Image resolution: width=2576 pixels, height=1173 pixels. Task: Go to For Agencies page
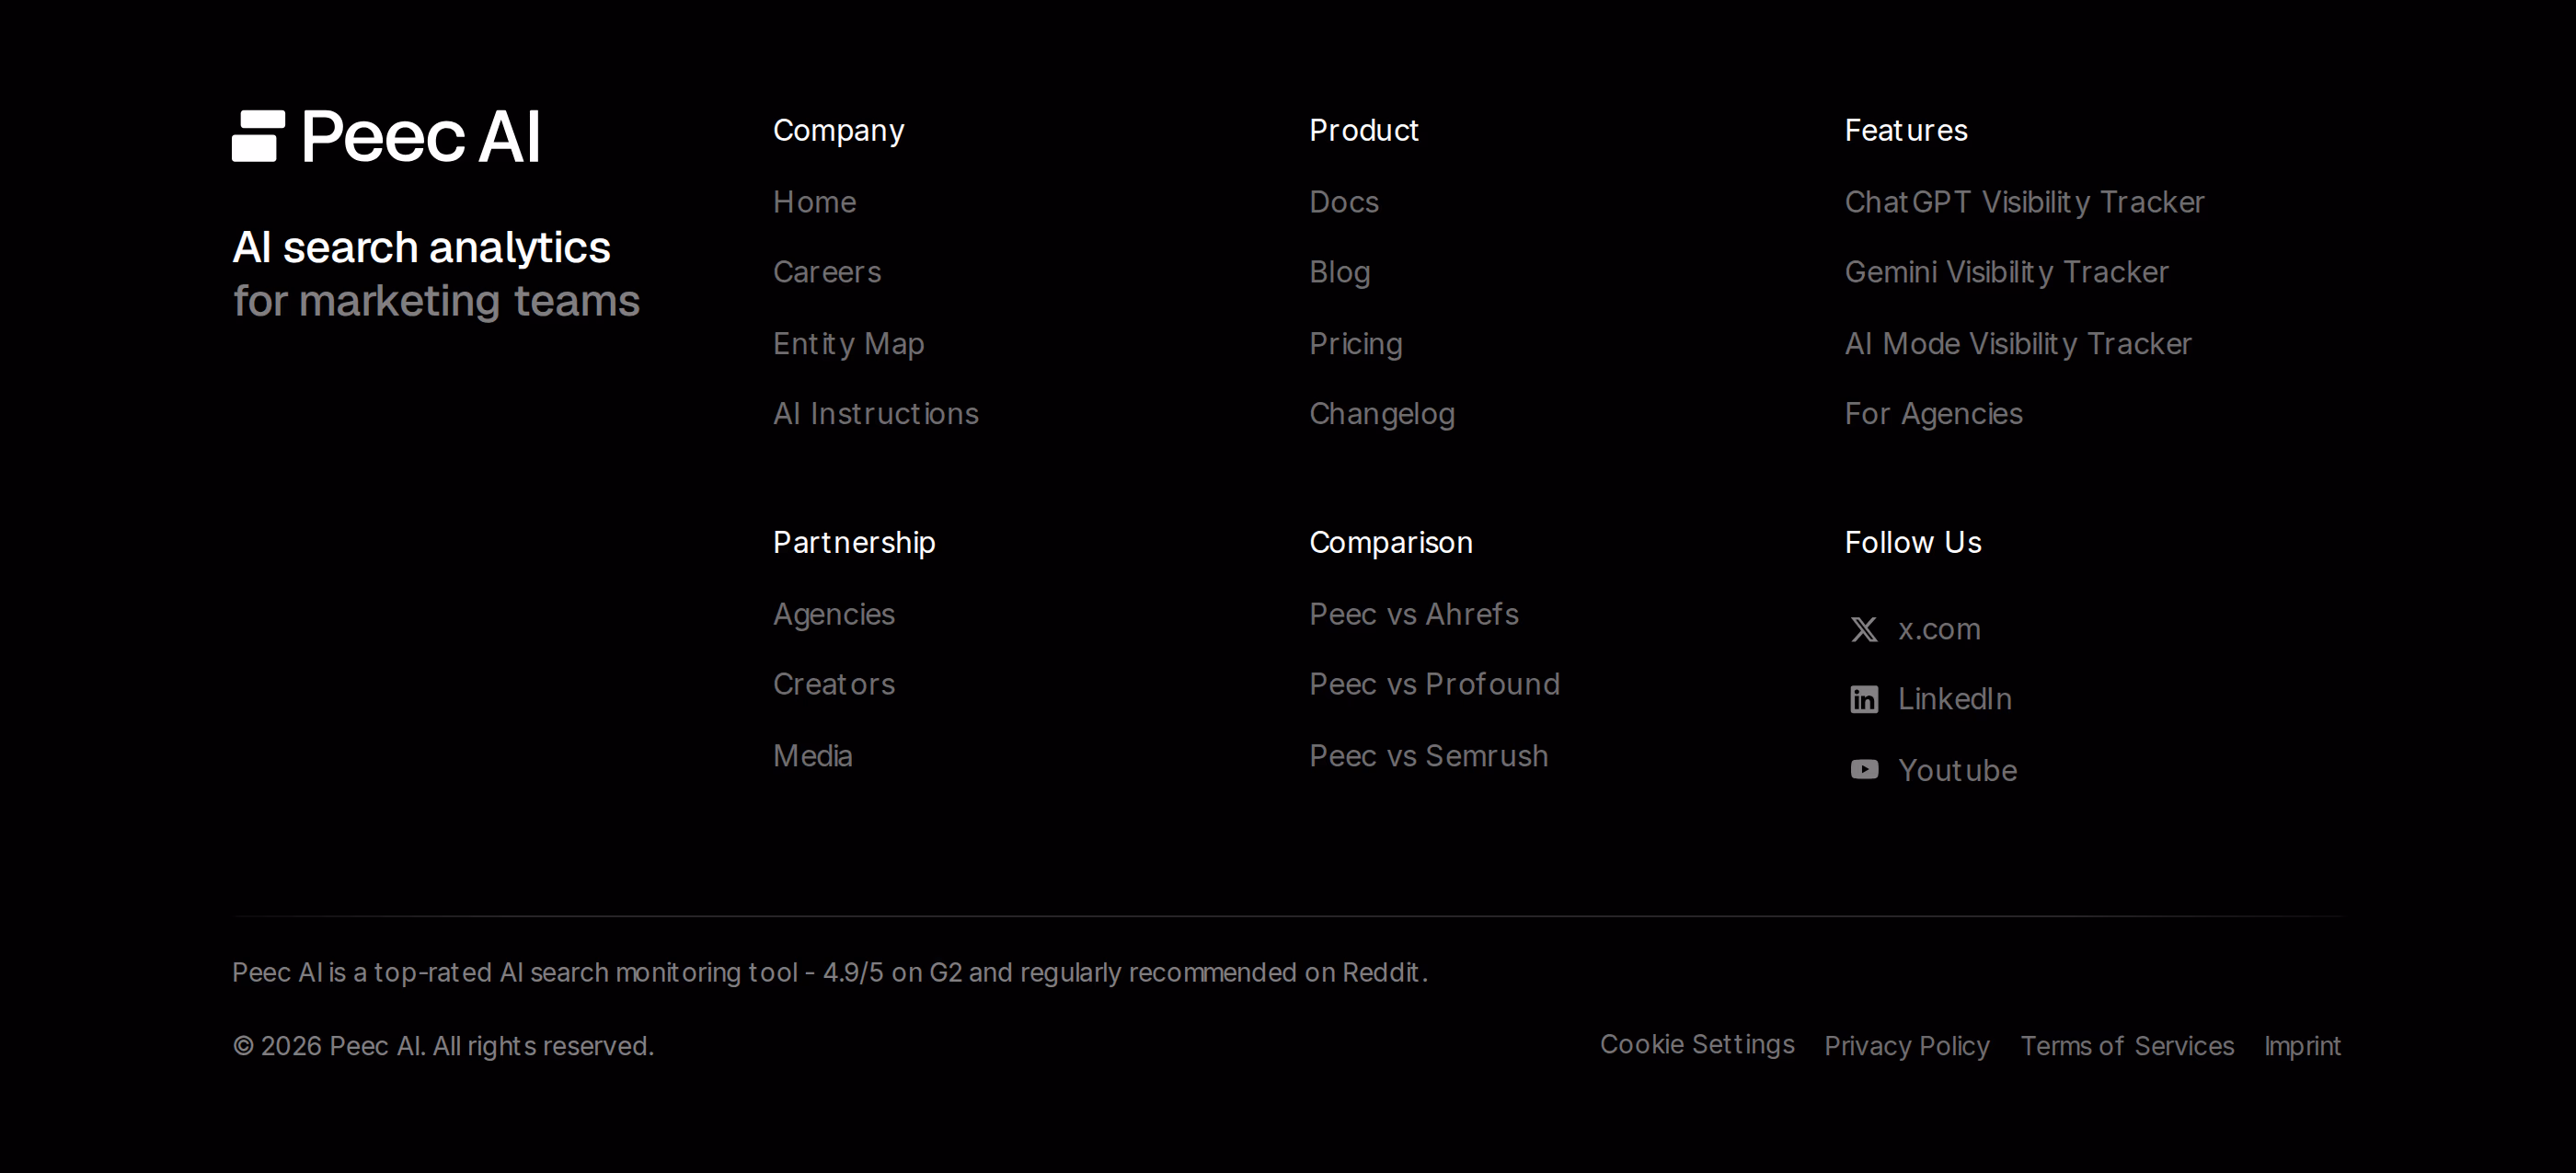coord(1933,414)
